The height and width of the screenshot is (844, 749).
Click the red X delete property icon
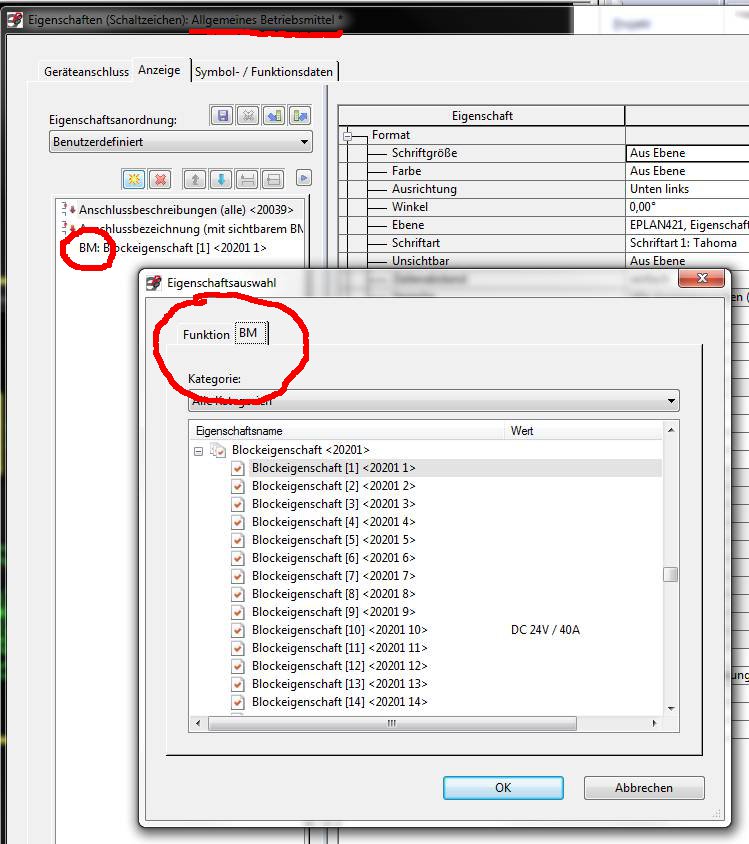click(160, 179)
